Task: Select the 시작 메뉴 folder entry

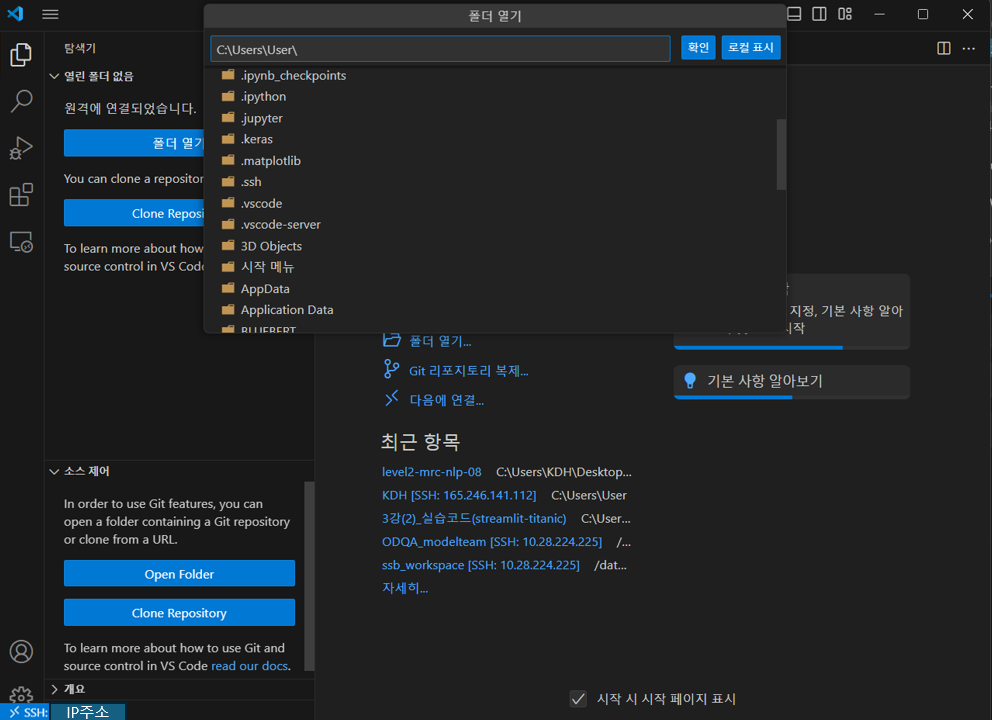Action: pos(495,267)
